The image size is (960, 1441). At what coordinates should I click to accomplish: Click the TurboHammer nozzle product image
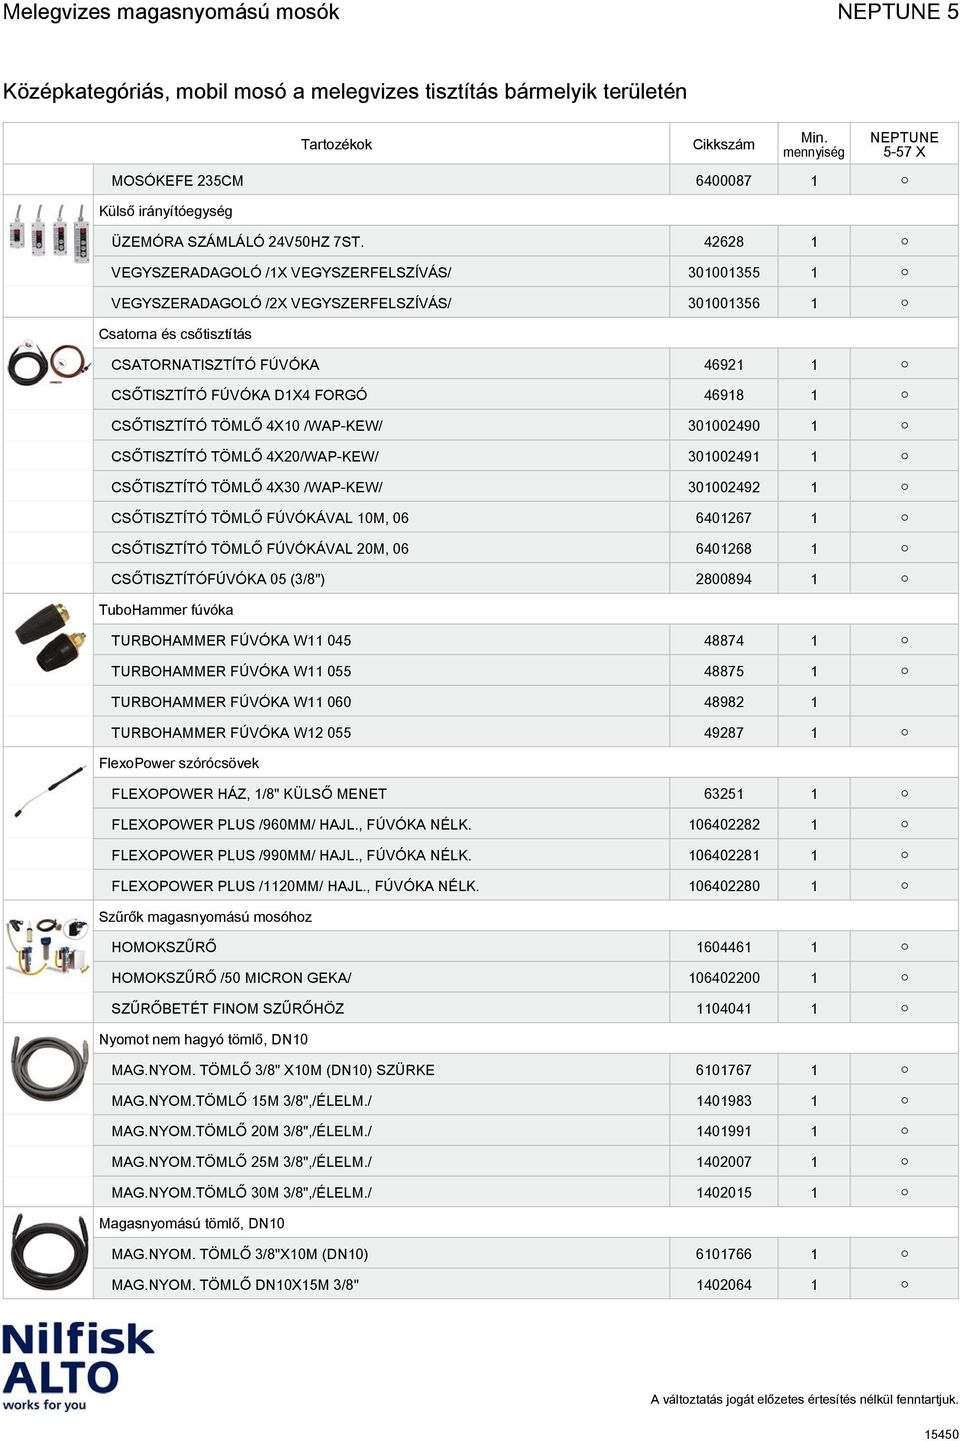click(x=45, y=636)
